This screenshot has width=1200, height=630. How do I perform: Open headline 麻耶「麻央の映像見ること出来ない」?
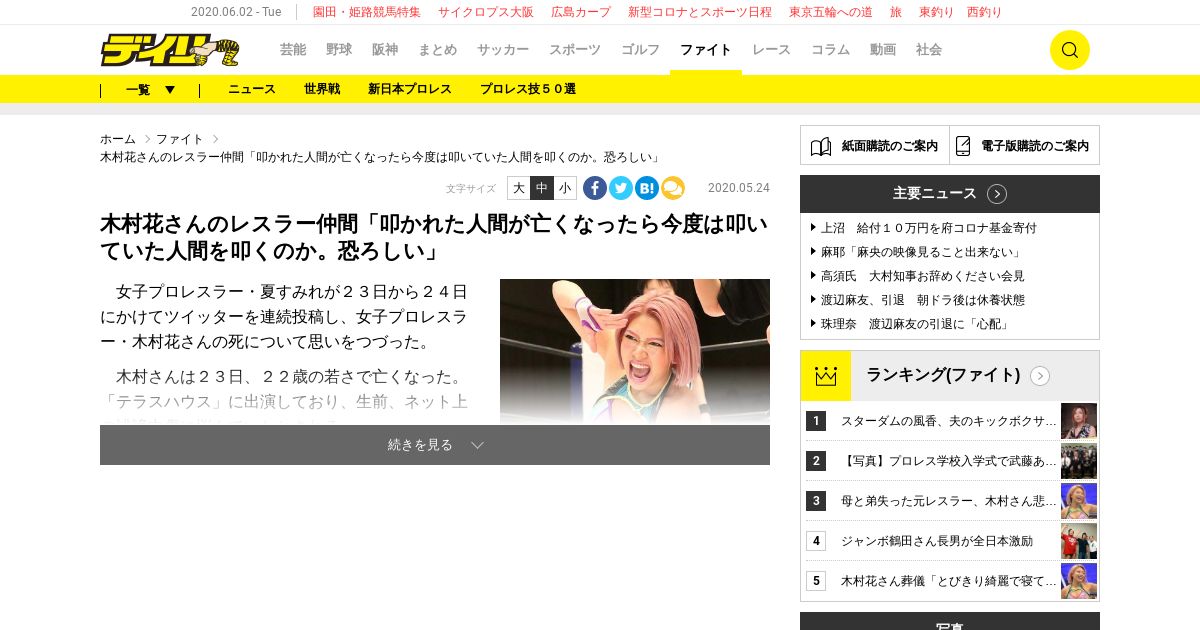coord(921,252)
